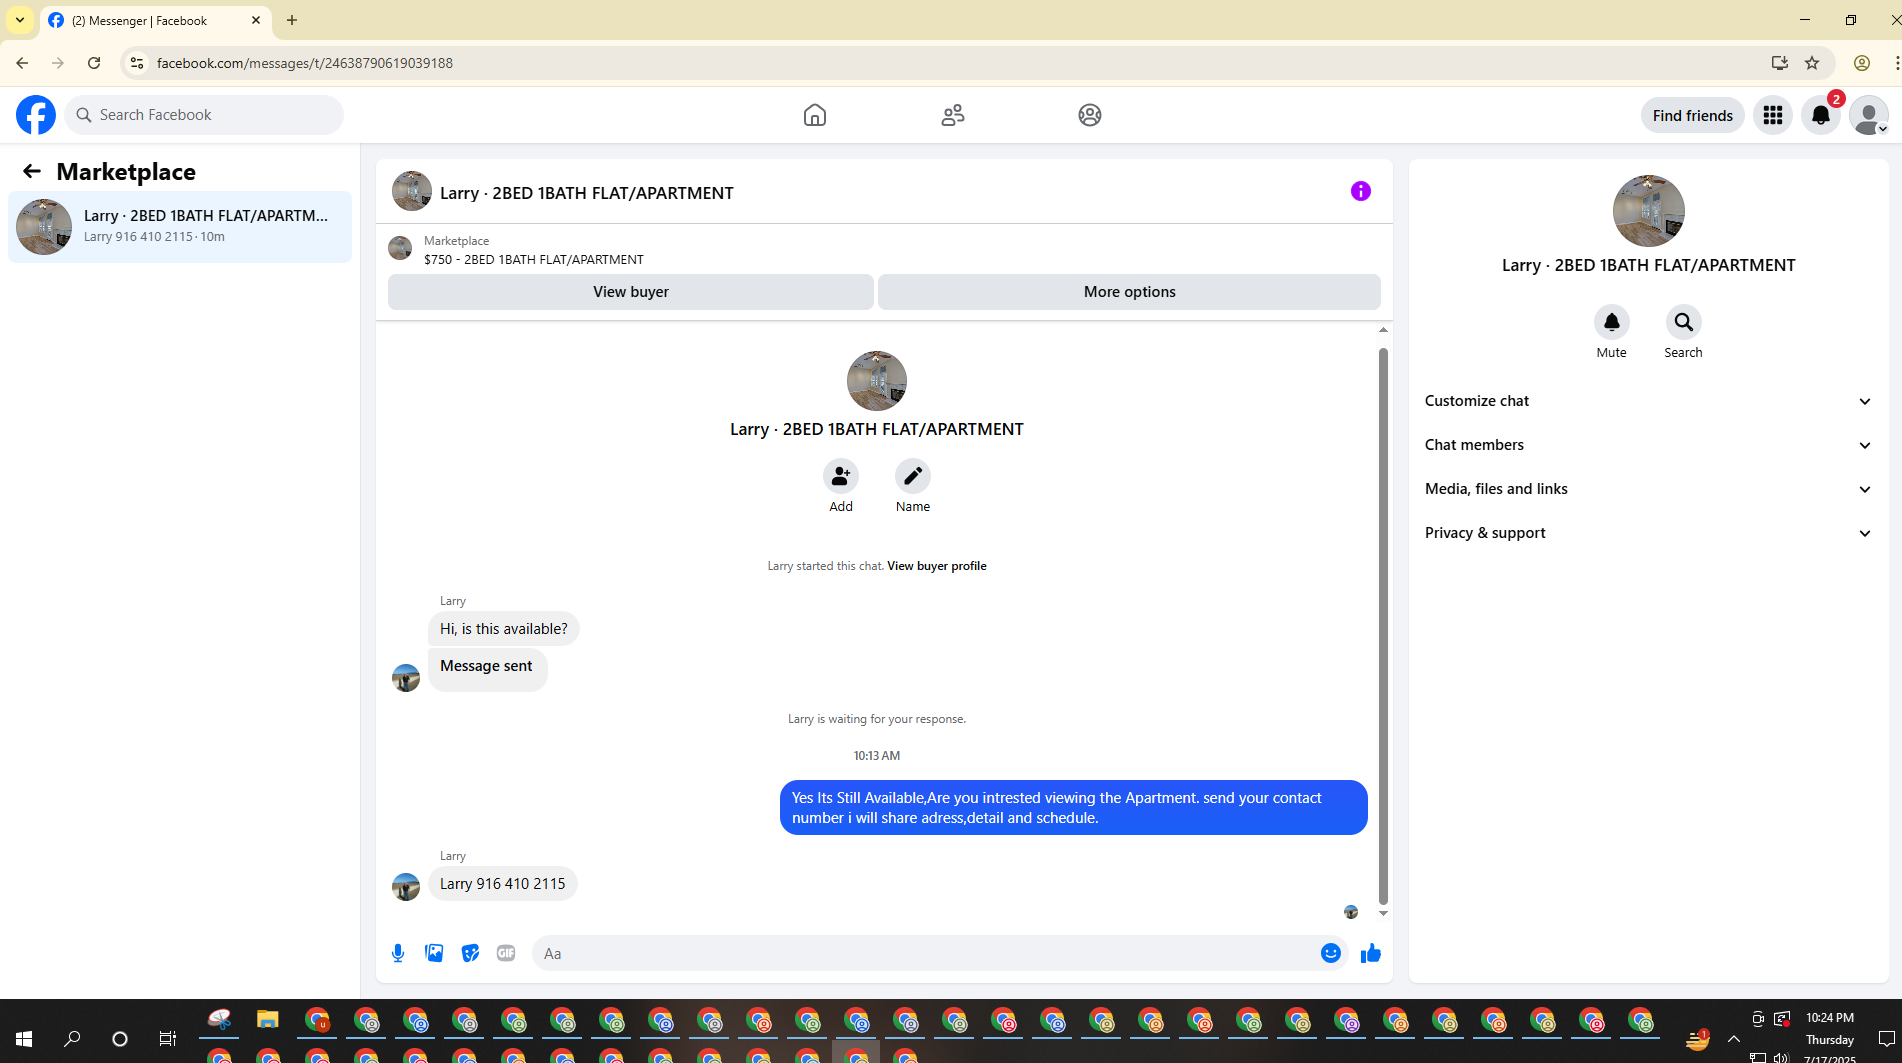Edit the chat name with pencil icon
The width and height of the screenshot is (1902, 1063).
(x=913, y=476)
